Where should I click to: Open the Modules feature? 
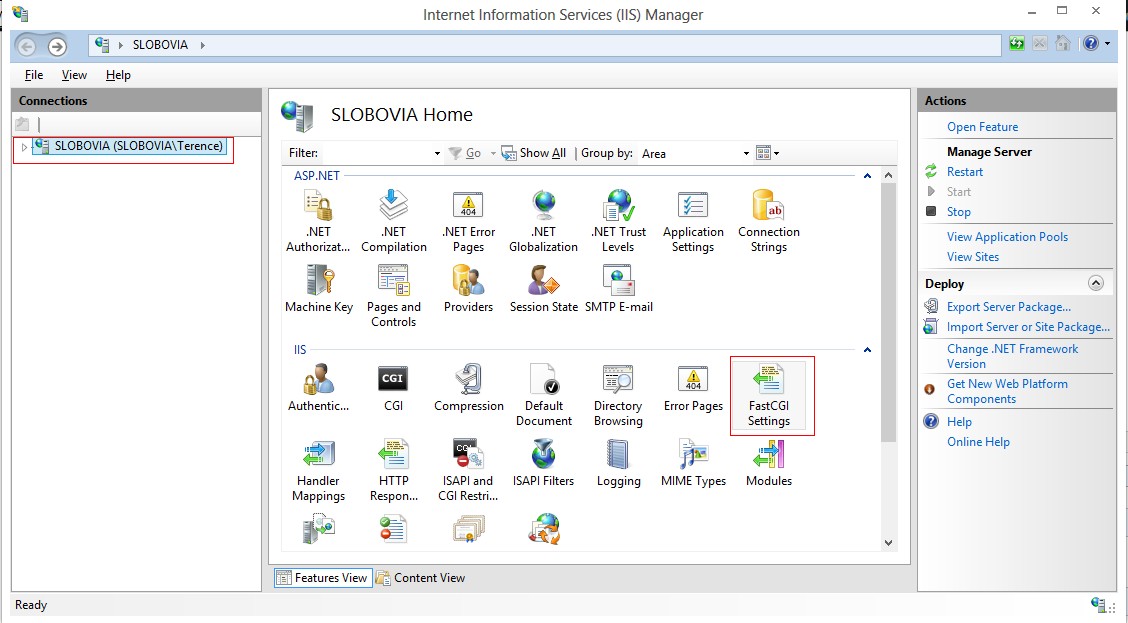[768, 463]
